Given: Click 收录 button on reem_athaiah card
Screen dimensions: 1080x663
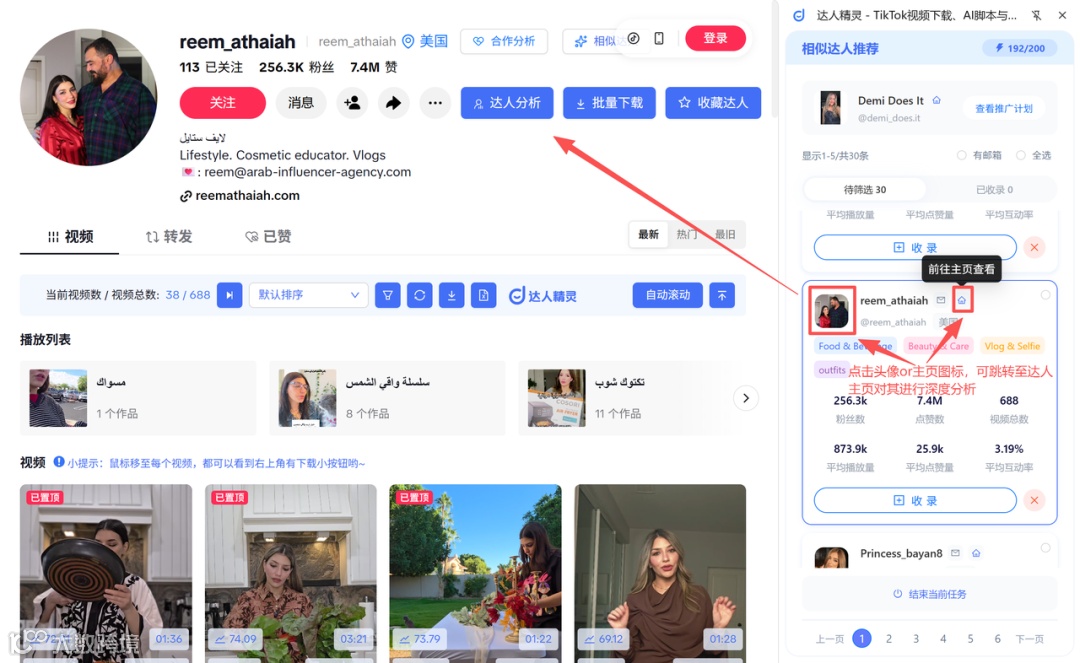Looking at the screenshot, I should 915,501.
